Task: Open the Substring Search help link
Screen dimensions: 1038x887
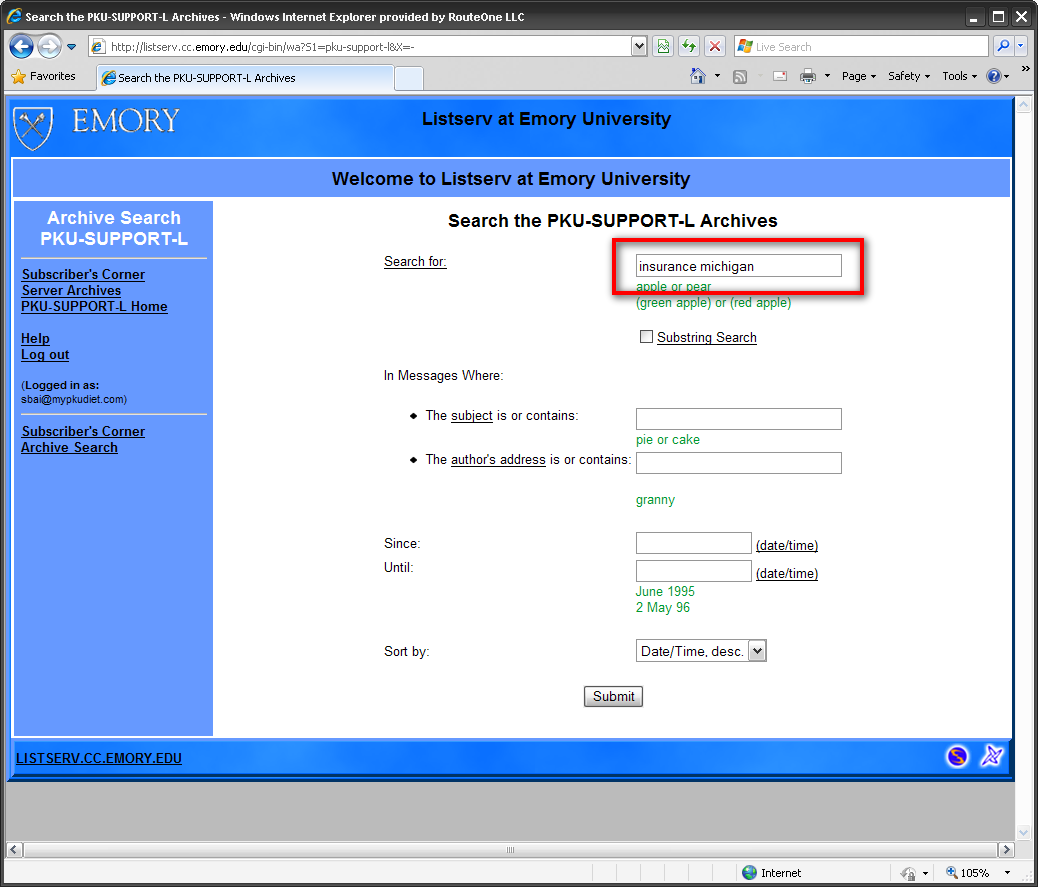Action: coord(706,338)
